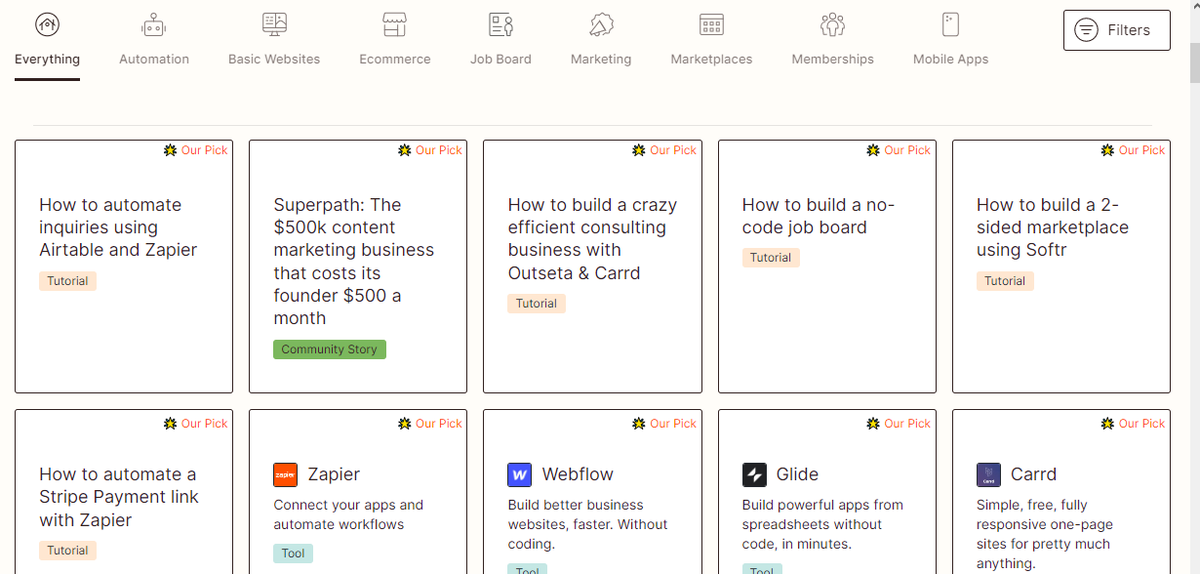
Task: Click the Carrd logo icon
Action: [988, 474]
